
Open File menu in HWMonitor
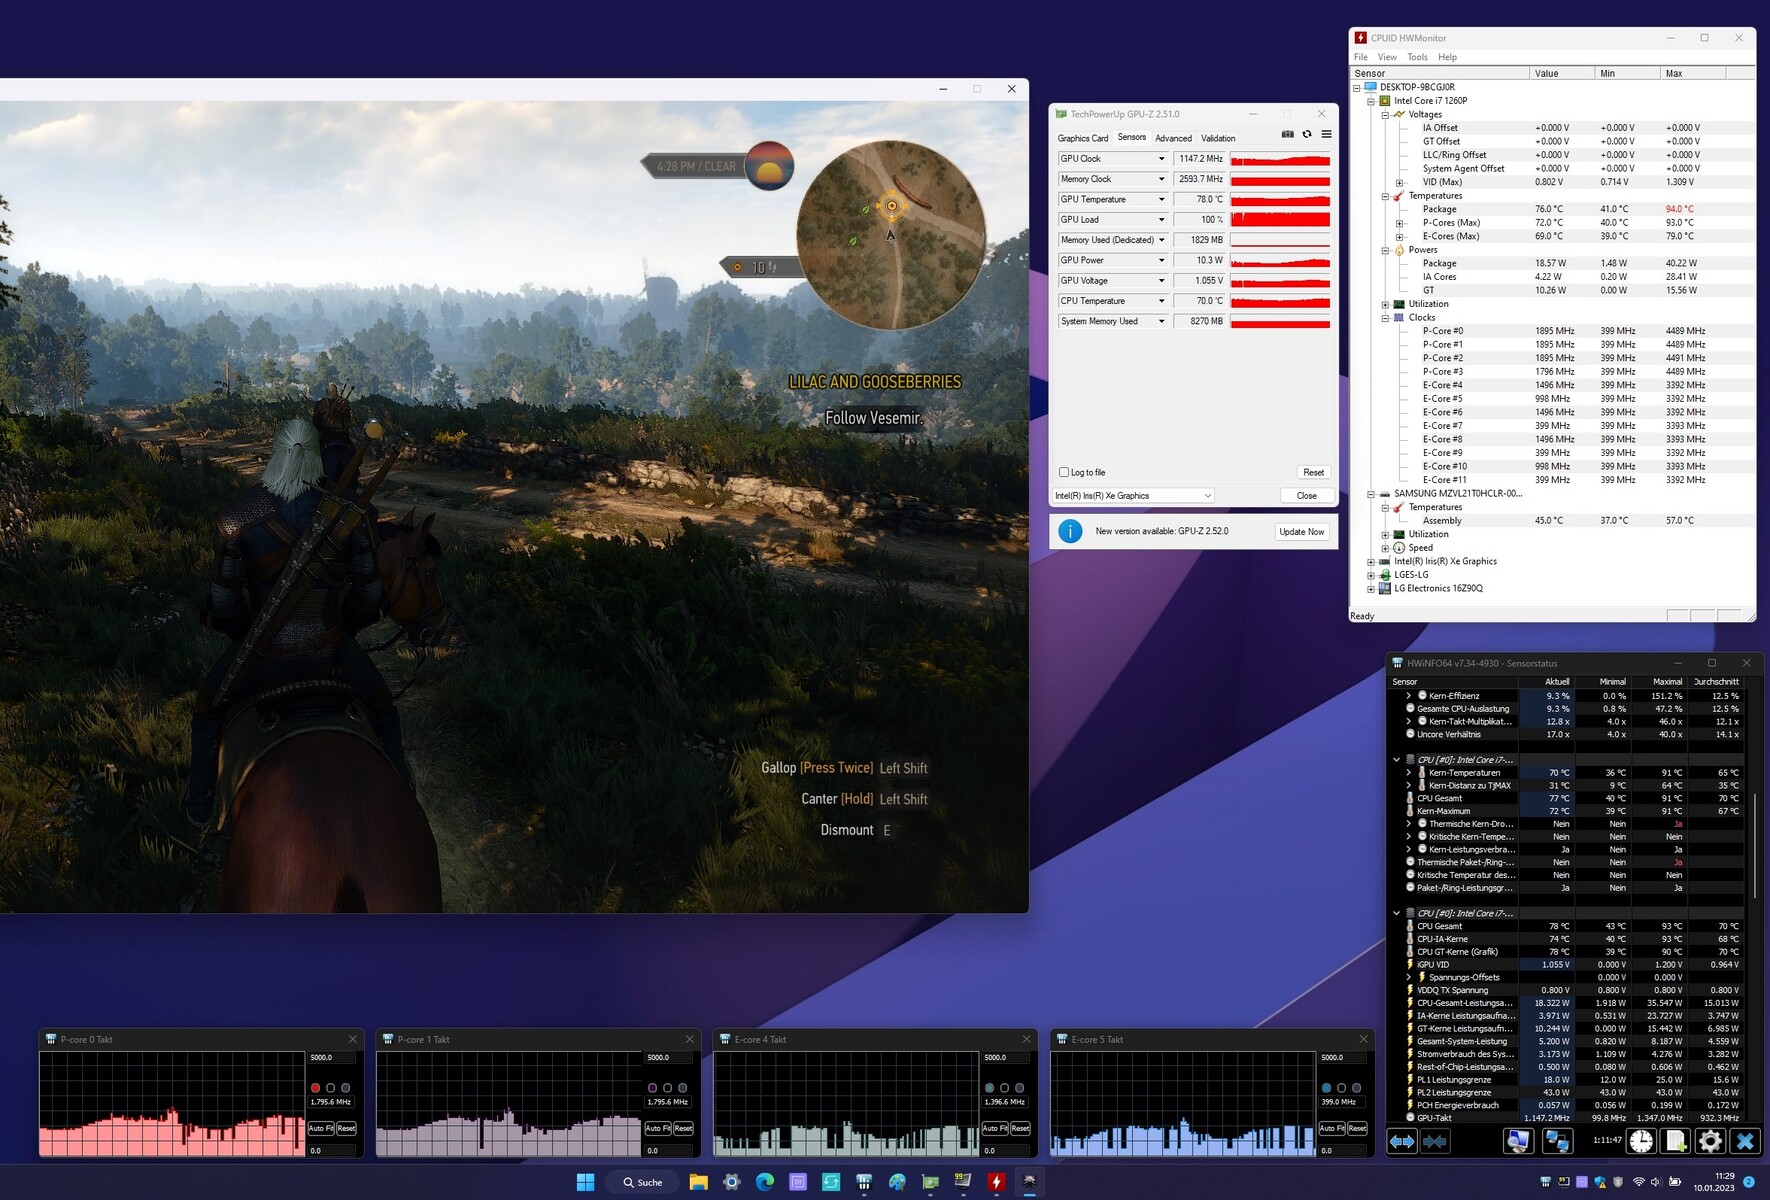[1360, 57]
